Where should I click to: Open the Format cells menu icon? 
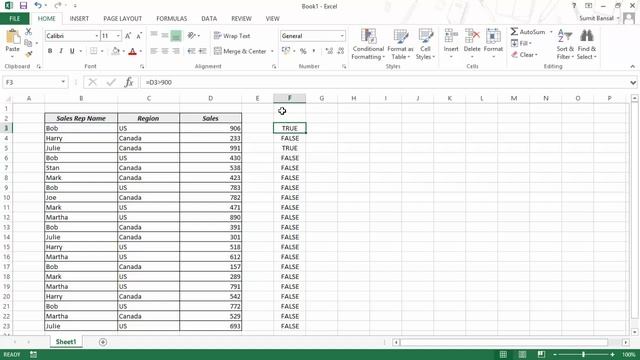click(493, 36)
